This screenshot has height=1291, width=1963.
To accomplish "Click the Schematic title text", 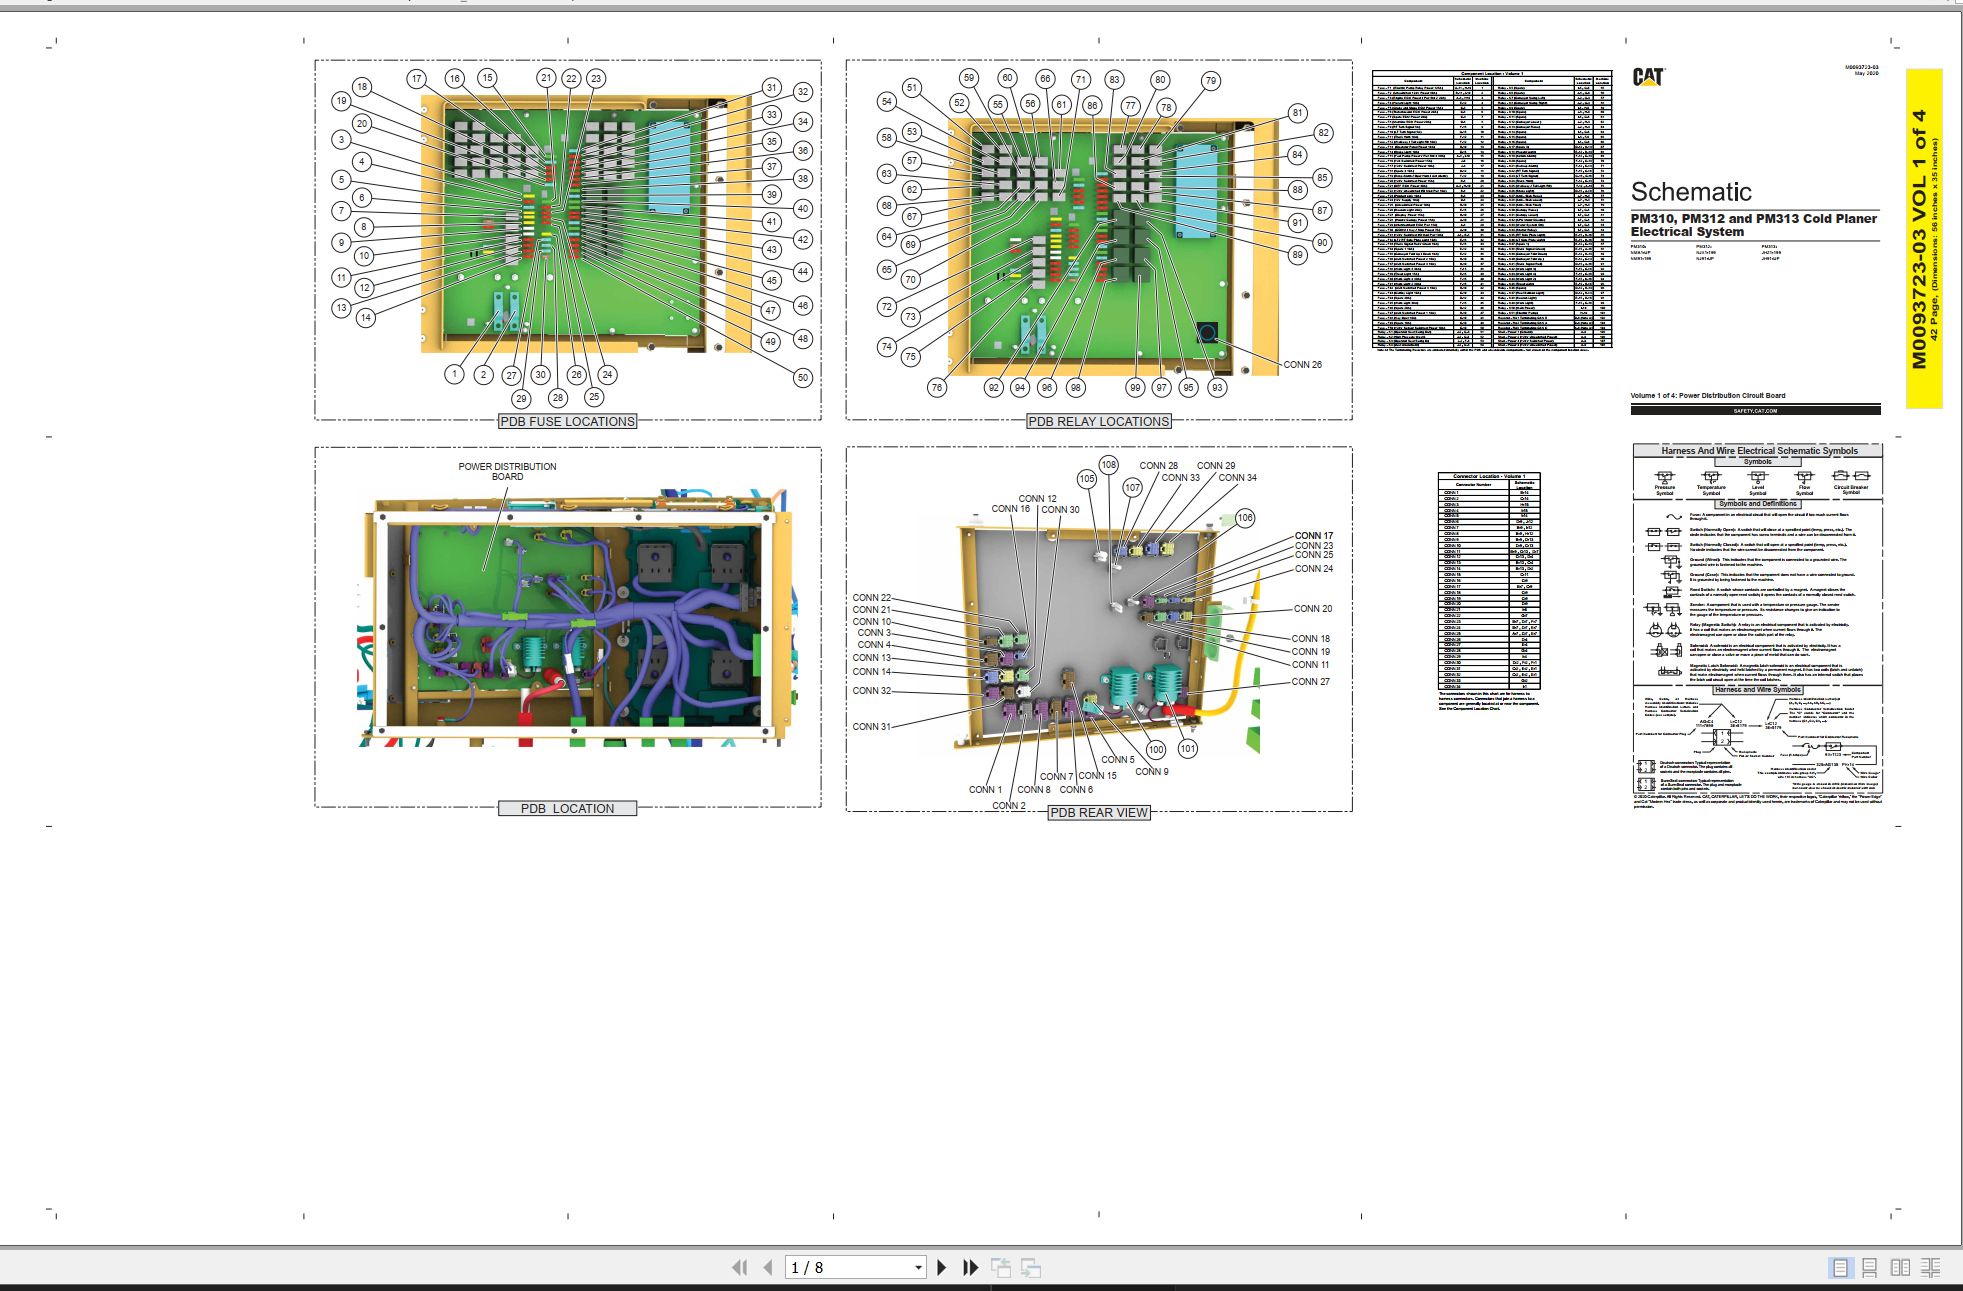I will (1691, 192).
